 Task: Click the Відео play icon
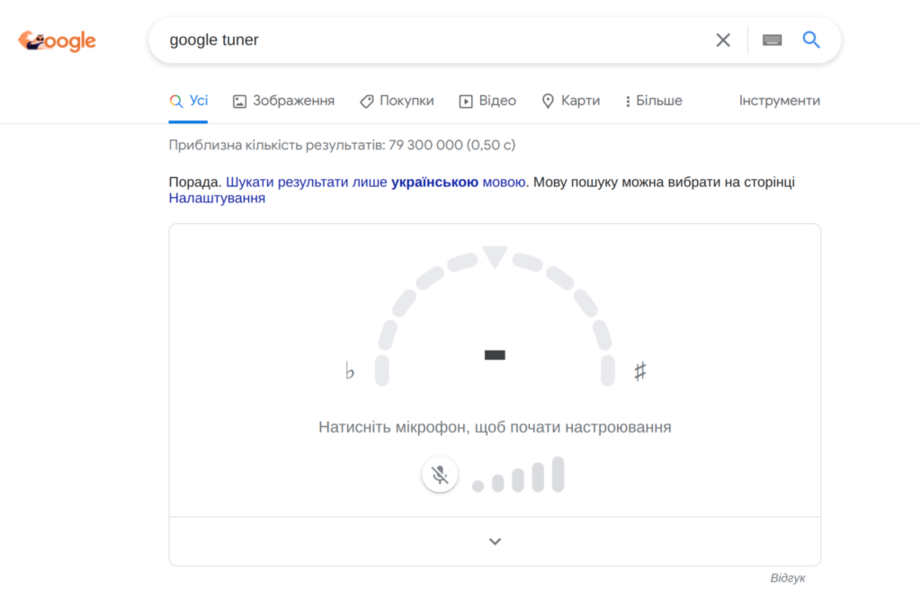click(x=465, y=100)
